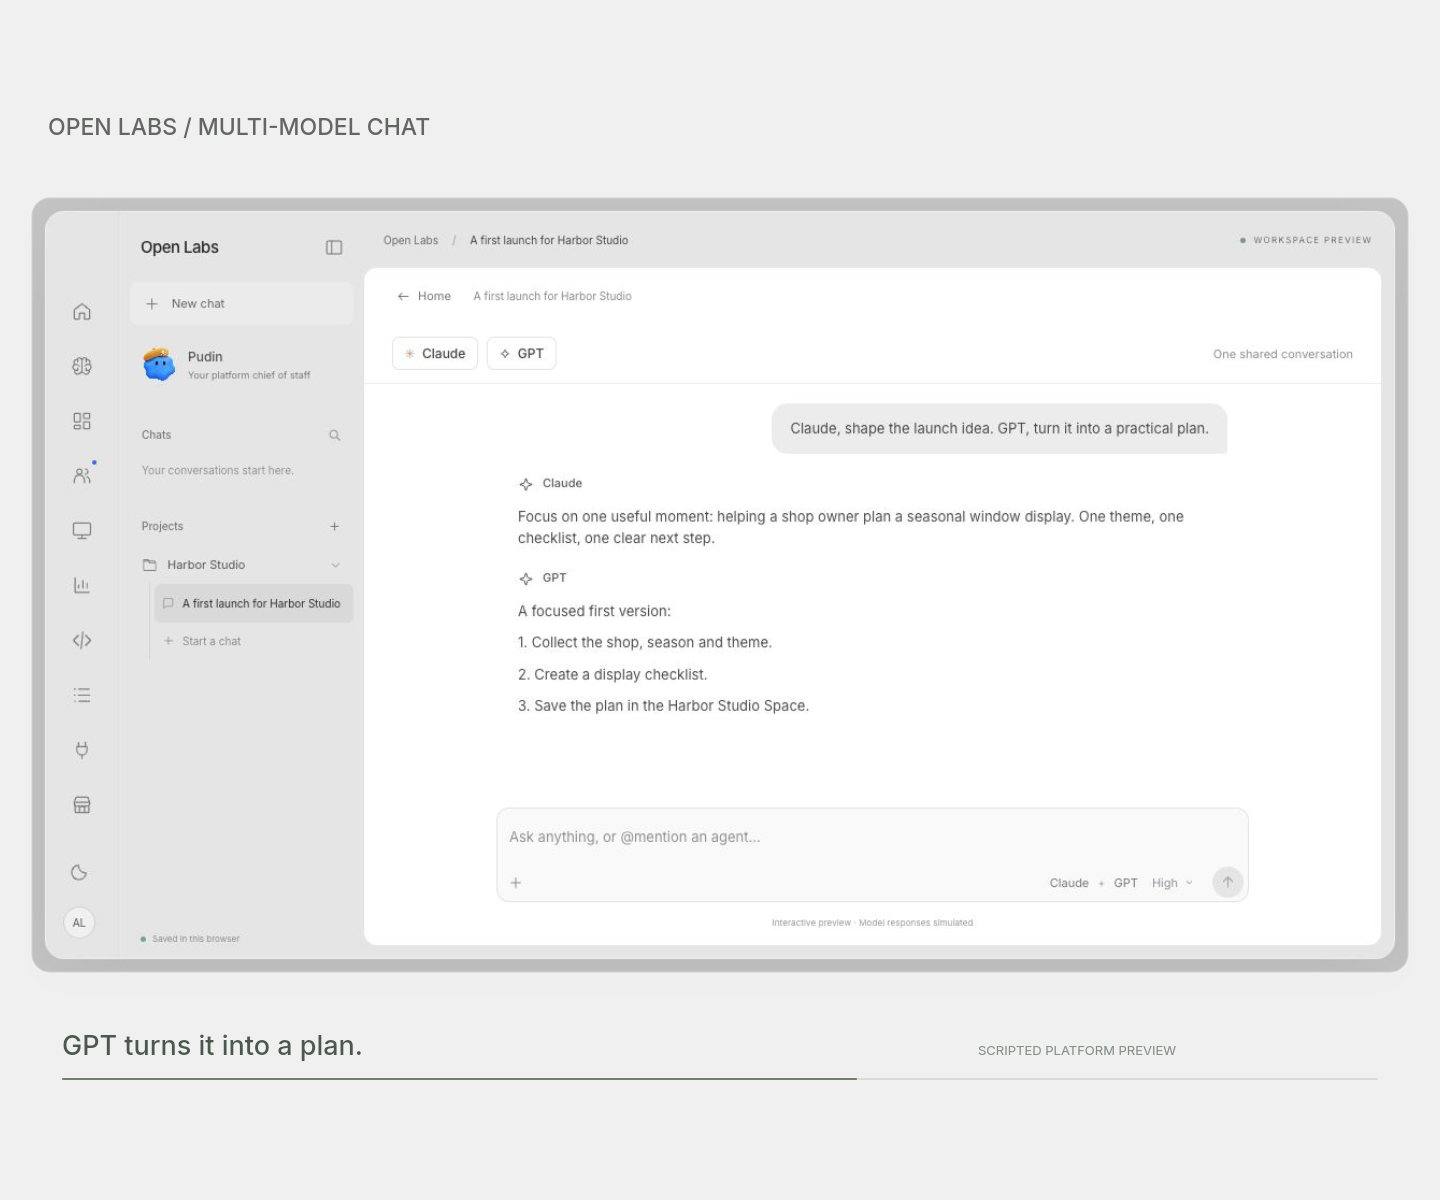Click the 'WORKSPACE PREVIEW' status label
The height and width of the screenshot is (1200, 1440).
(1306, 240)
